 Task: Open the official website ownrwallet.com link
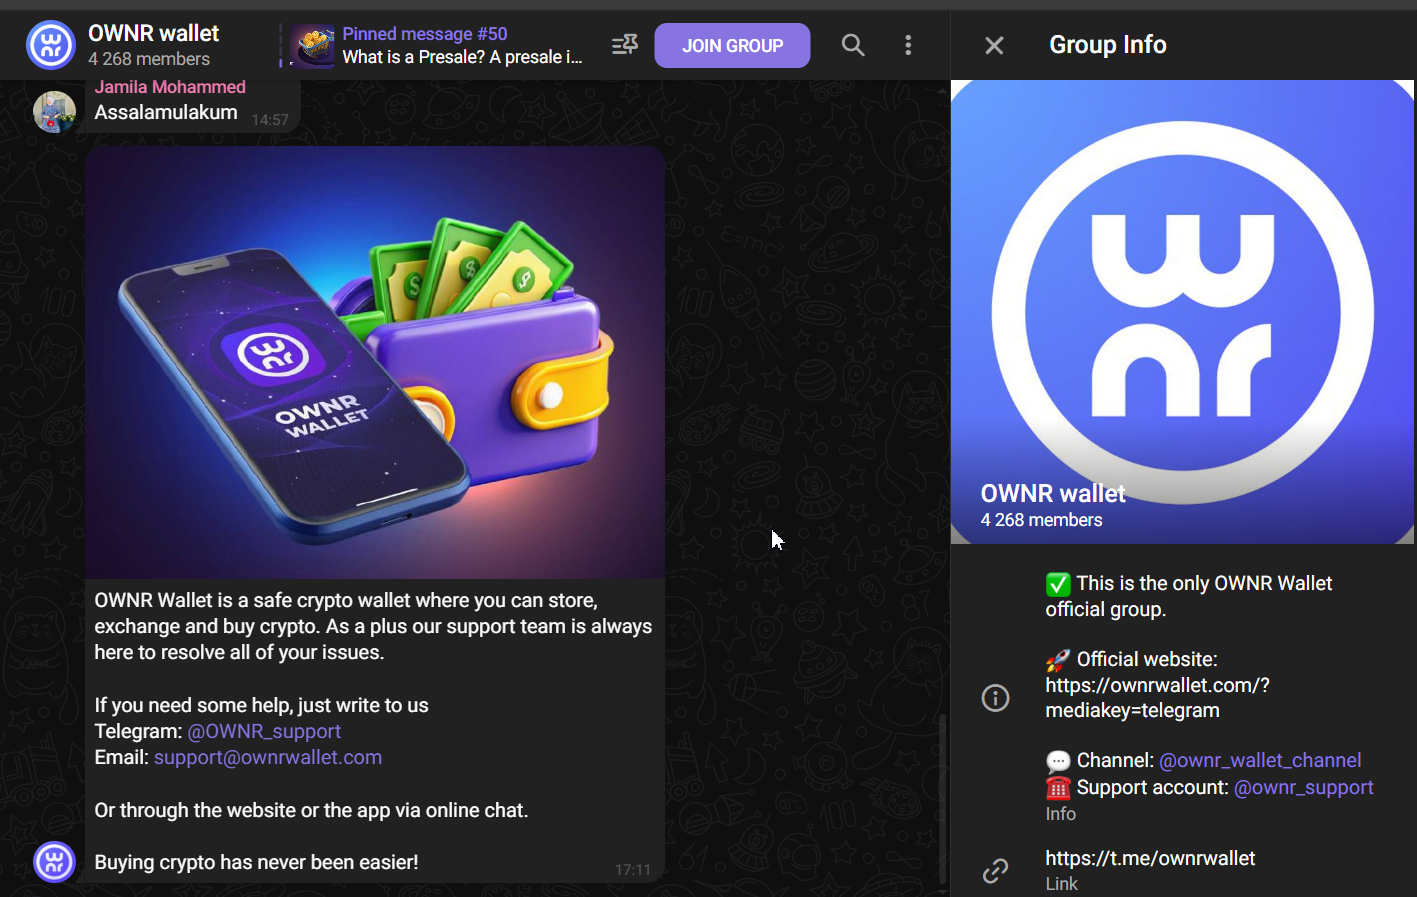click(x=1157, y=698)
